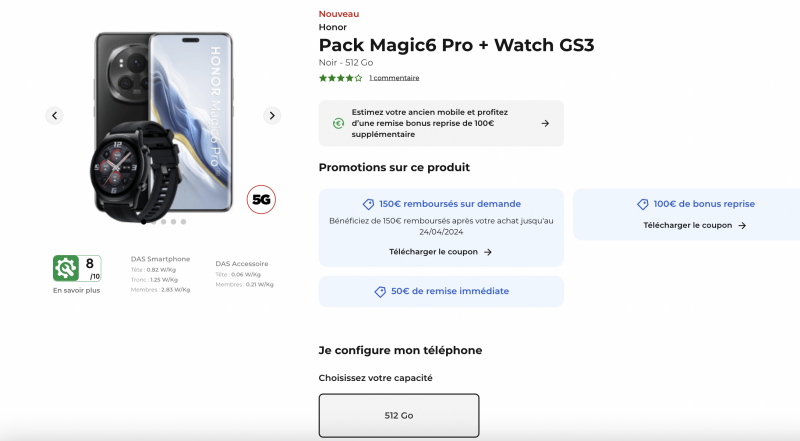
Task: Advance to next product image
Action: [x=272, y=115]
